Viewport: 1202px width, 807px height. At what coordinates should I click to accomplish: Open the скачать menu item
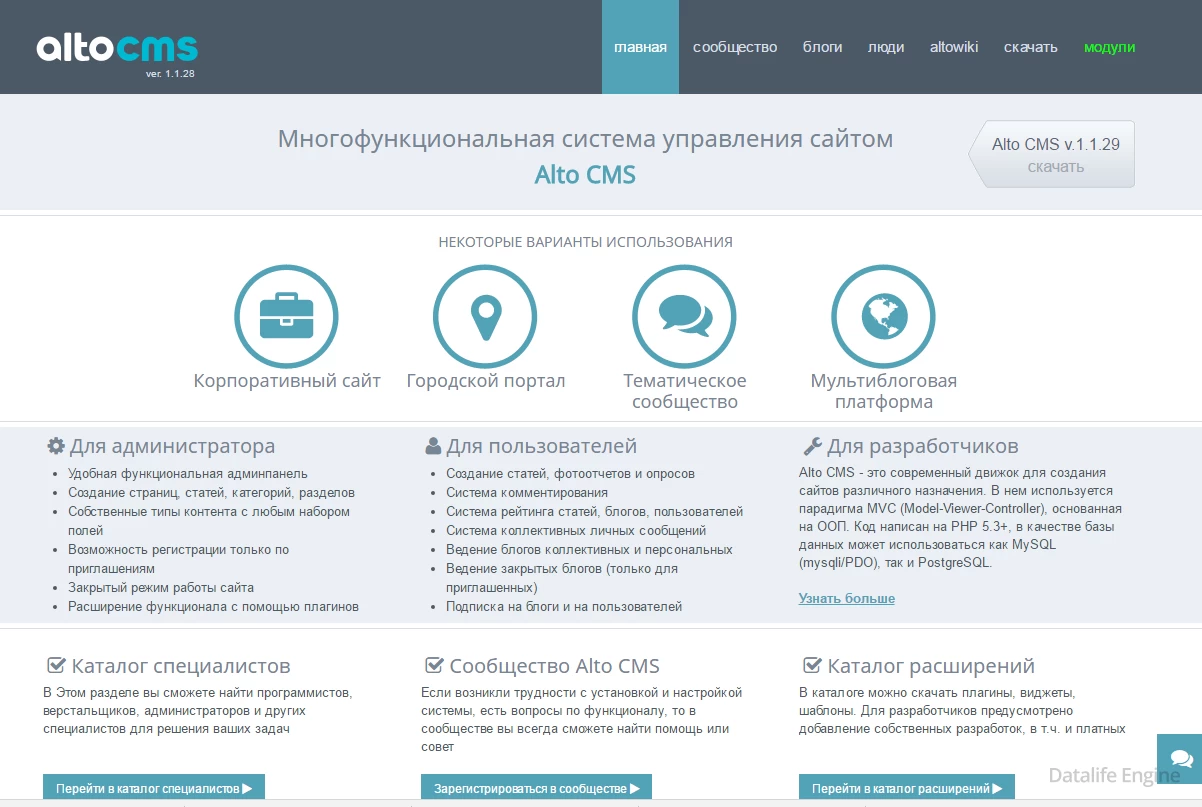[1031, 47]
